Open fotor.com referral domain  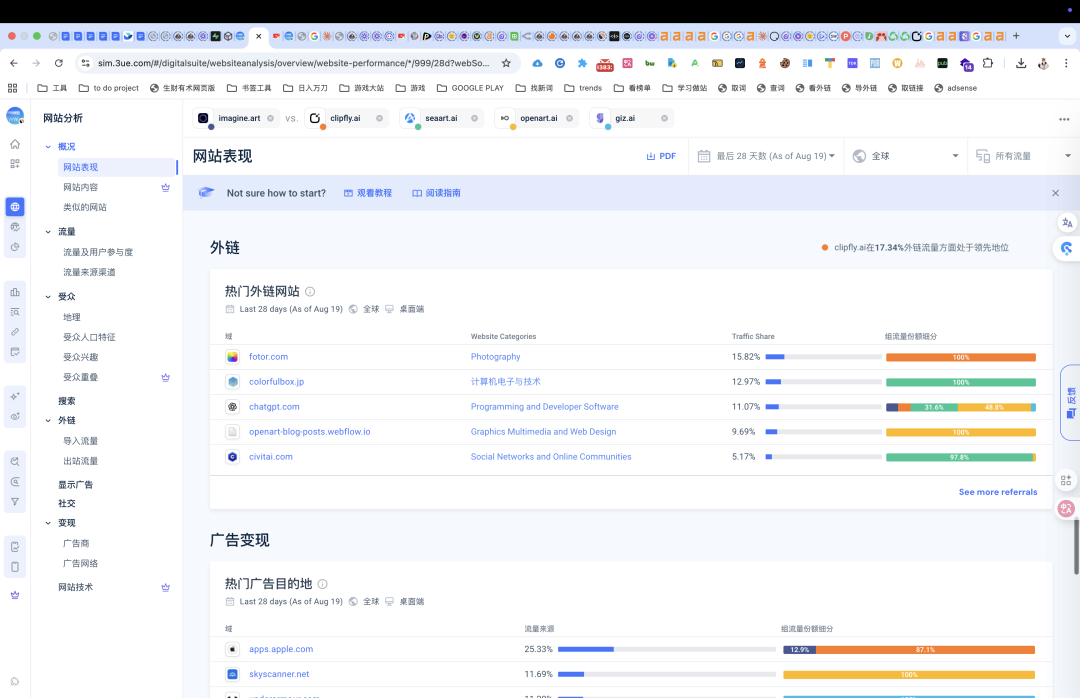(x=269, y=357)
